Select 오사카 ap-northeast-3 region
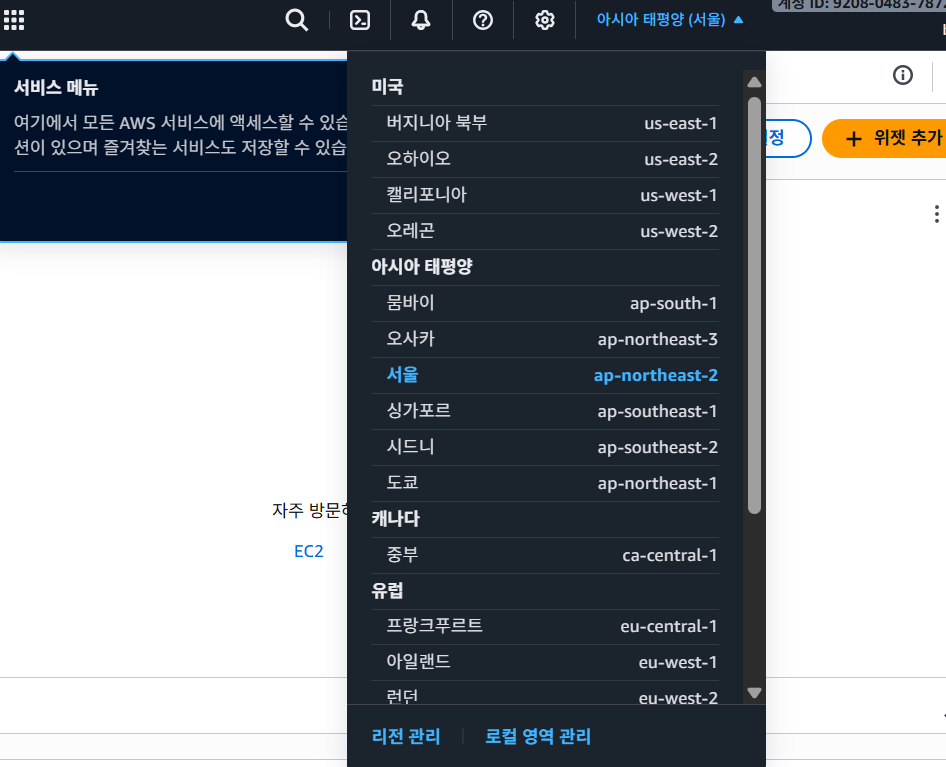Image resolution: width=946 pixels, height=767 pixels. (545, 339)
